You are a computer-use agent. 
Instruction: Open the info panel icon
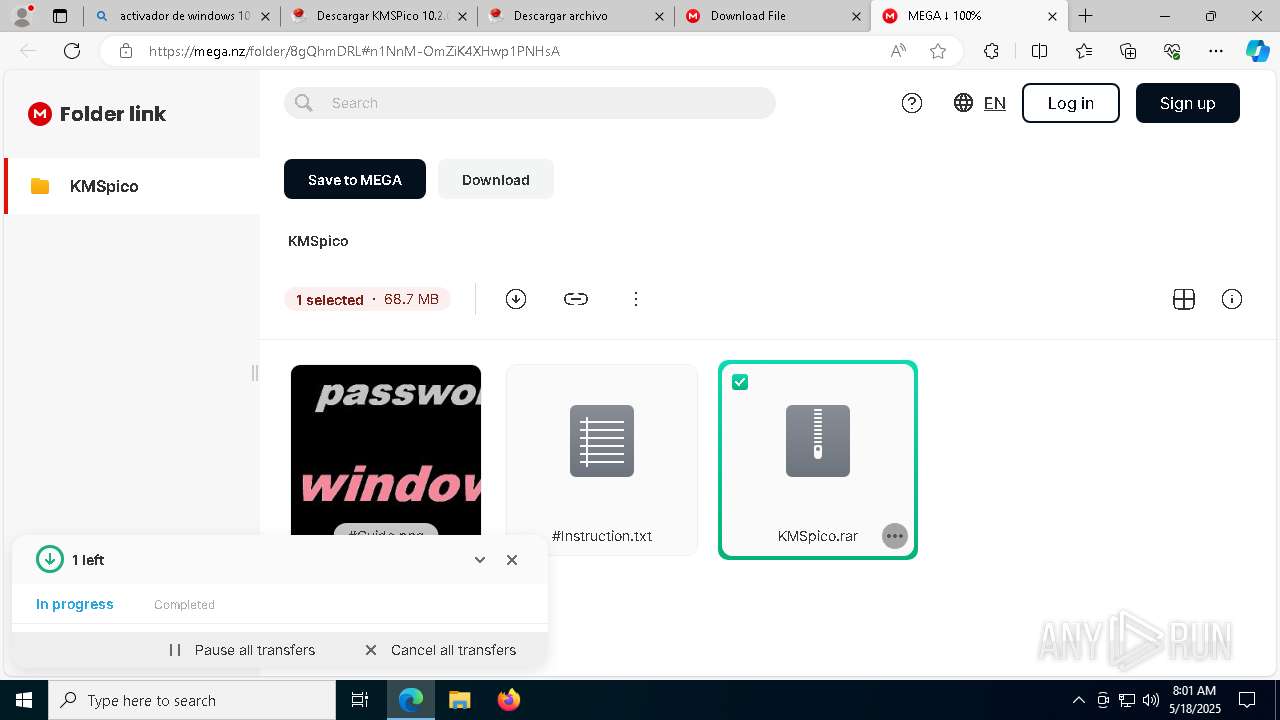tap(1232, 299)
